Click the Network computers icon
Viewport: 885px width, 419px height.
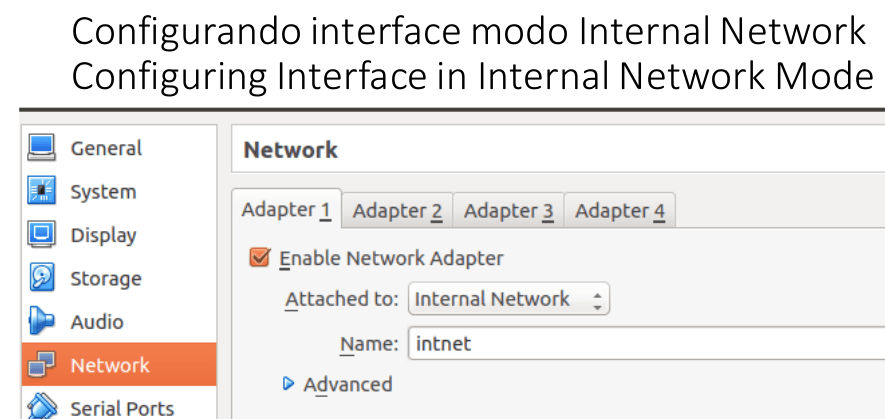(x=41, y=364)
